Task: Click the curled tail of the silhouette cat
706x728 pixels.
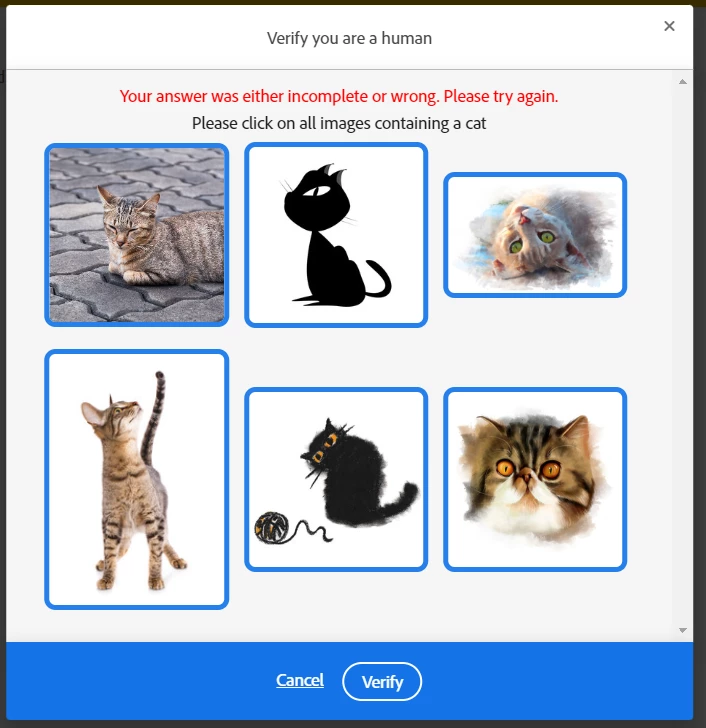Action: coord(379,279)
